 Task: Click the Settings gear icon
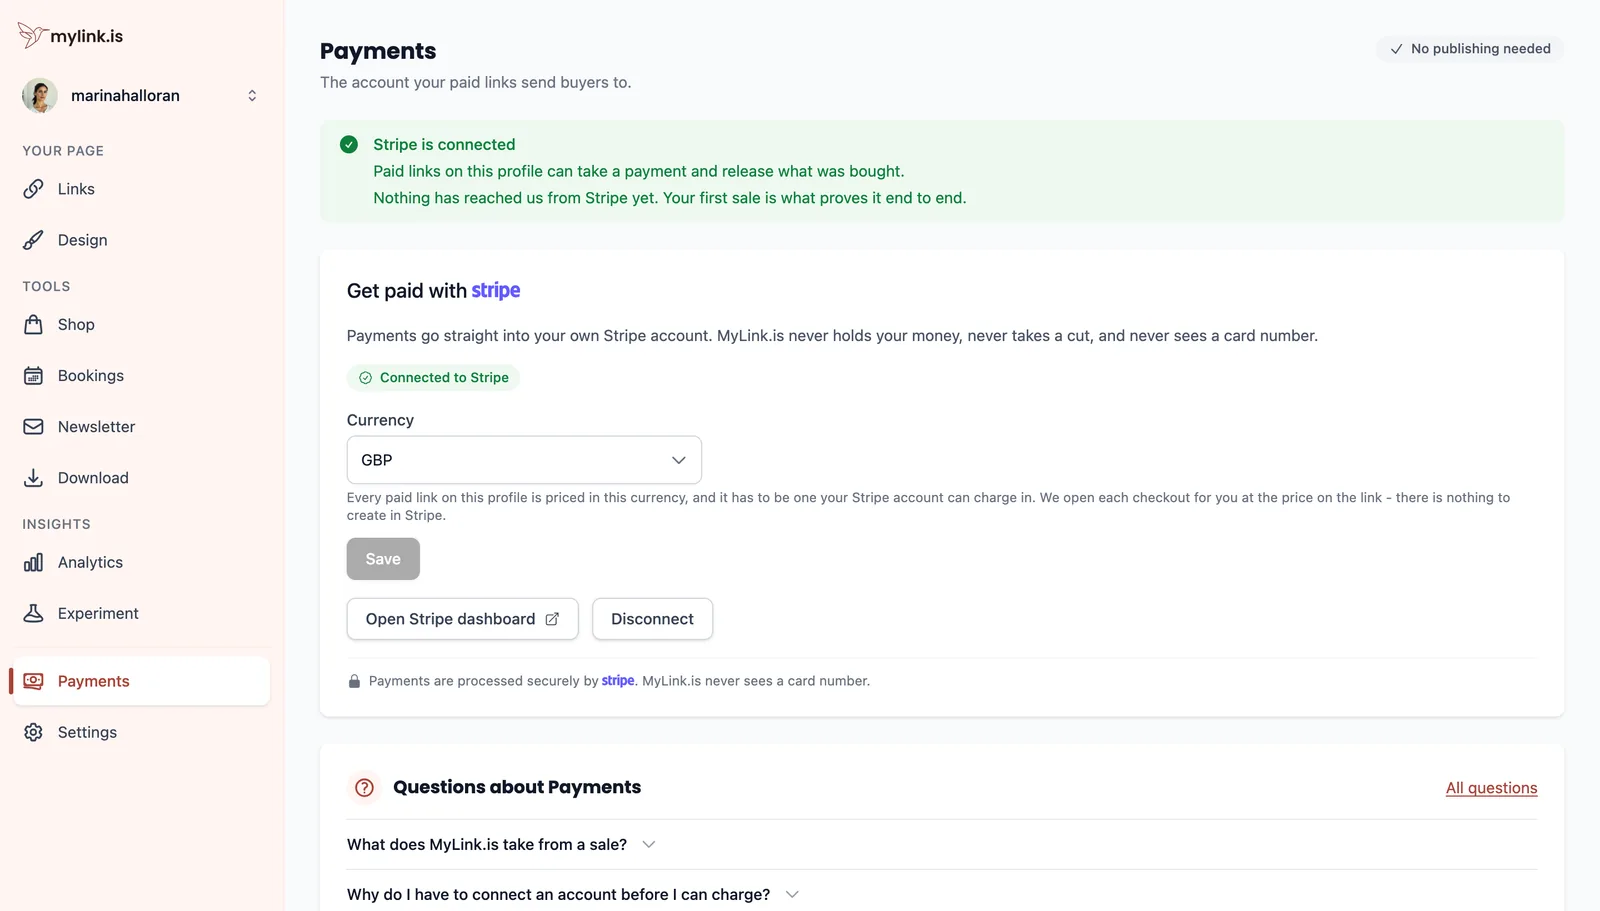[x=33, y=732]
